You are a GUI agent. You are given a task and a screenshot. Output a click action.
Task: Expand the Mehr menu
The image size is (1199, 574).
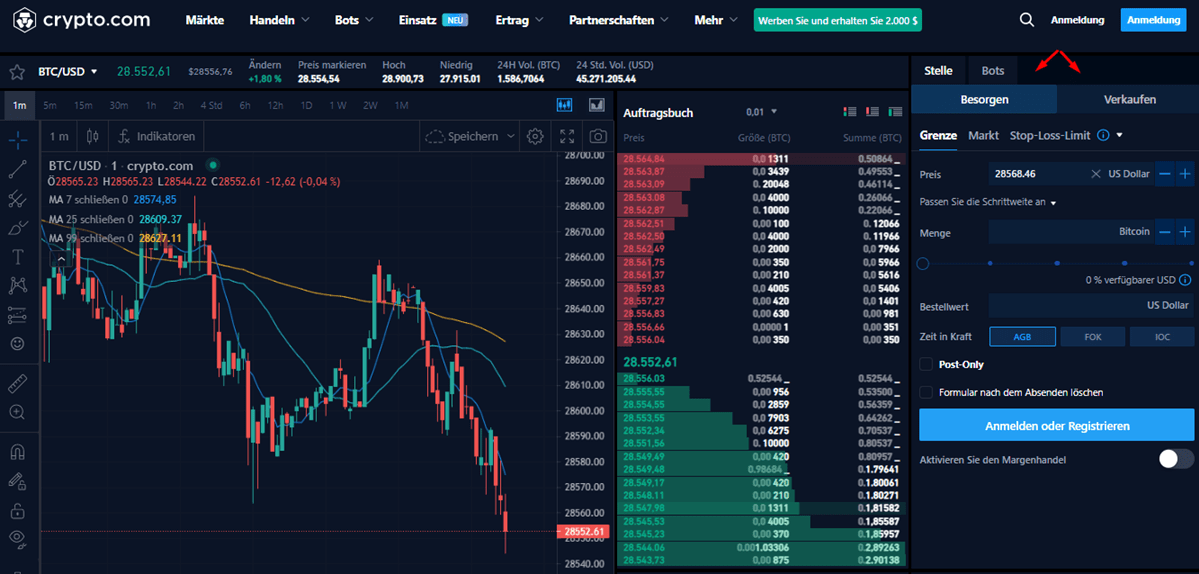coord(716,20)
